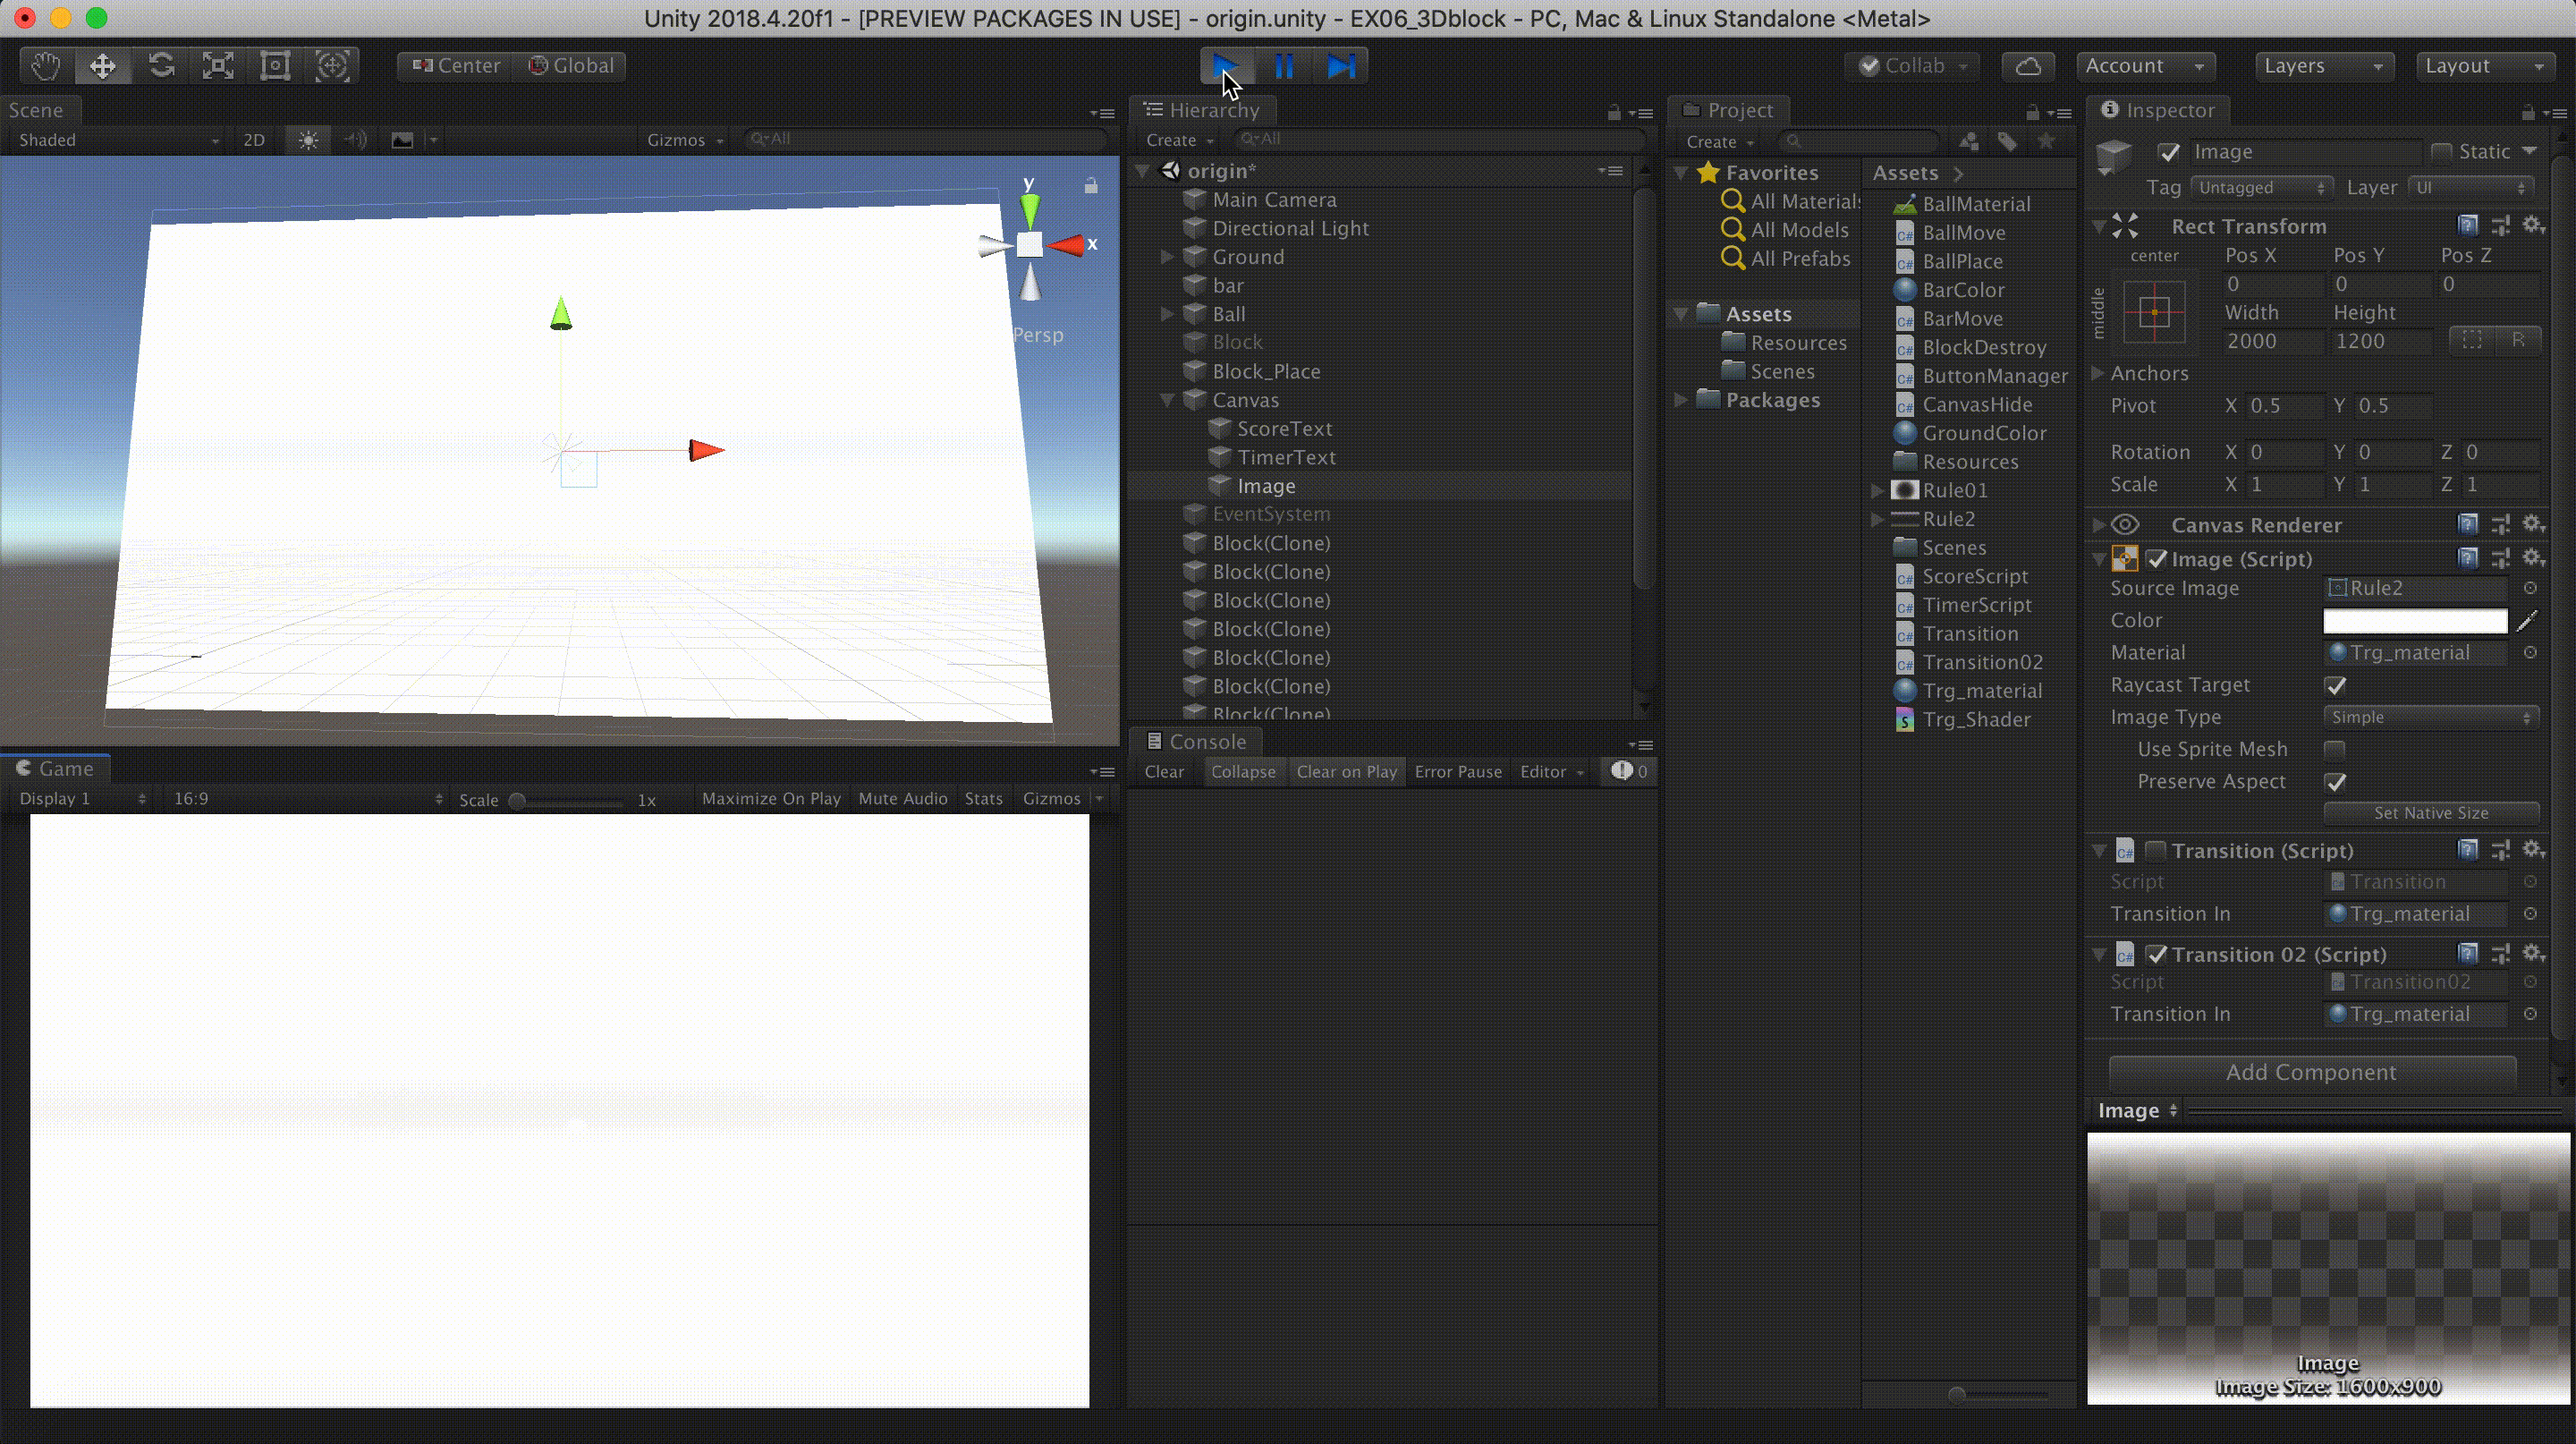Toggle Maximize On Play in Game view
Screen dimensions: 2576x1444
click(771, 798)
